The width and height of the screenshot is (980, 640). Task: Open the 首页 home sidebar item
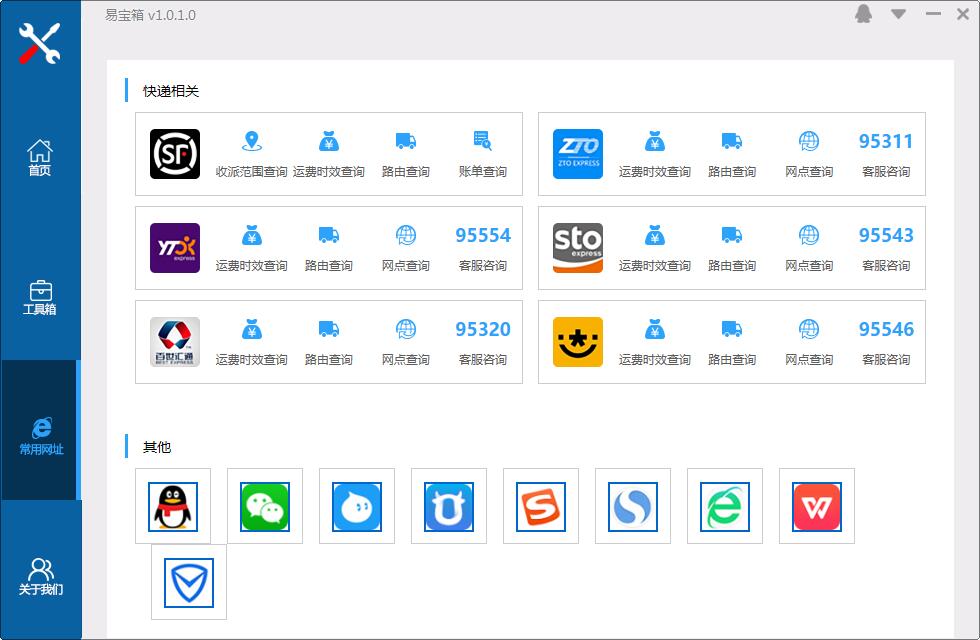[39, 157]
